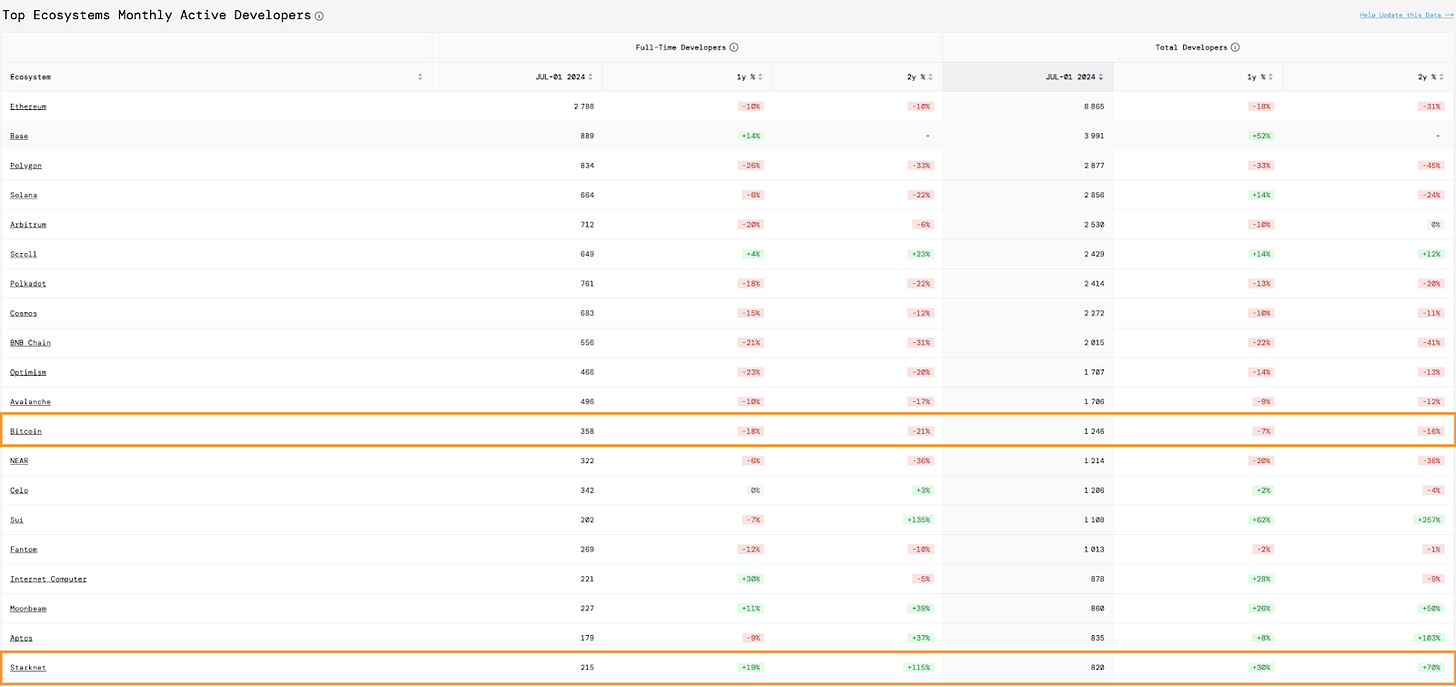Sort Total Developers 1y % column
The image size is (1456, 687).
(1271, 77)
